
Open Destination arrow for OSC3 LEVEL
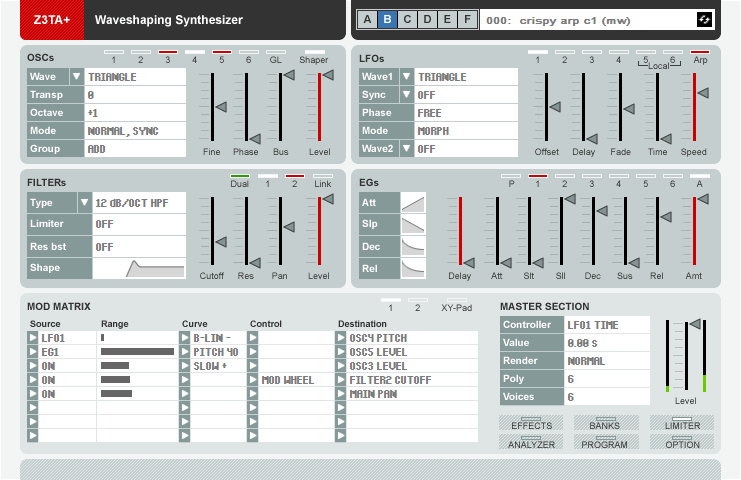tap(341, 366)
